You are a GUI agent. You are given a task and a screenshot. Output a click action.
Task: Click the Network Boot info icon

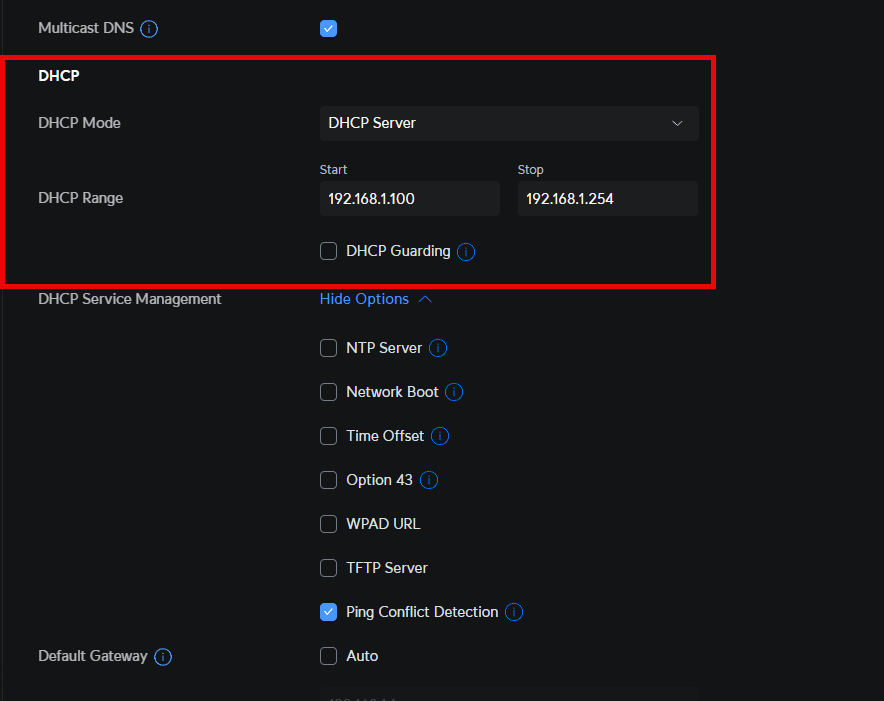454,392
